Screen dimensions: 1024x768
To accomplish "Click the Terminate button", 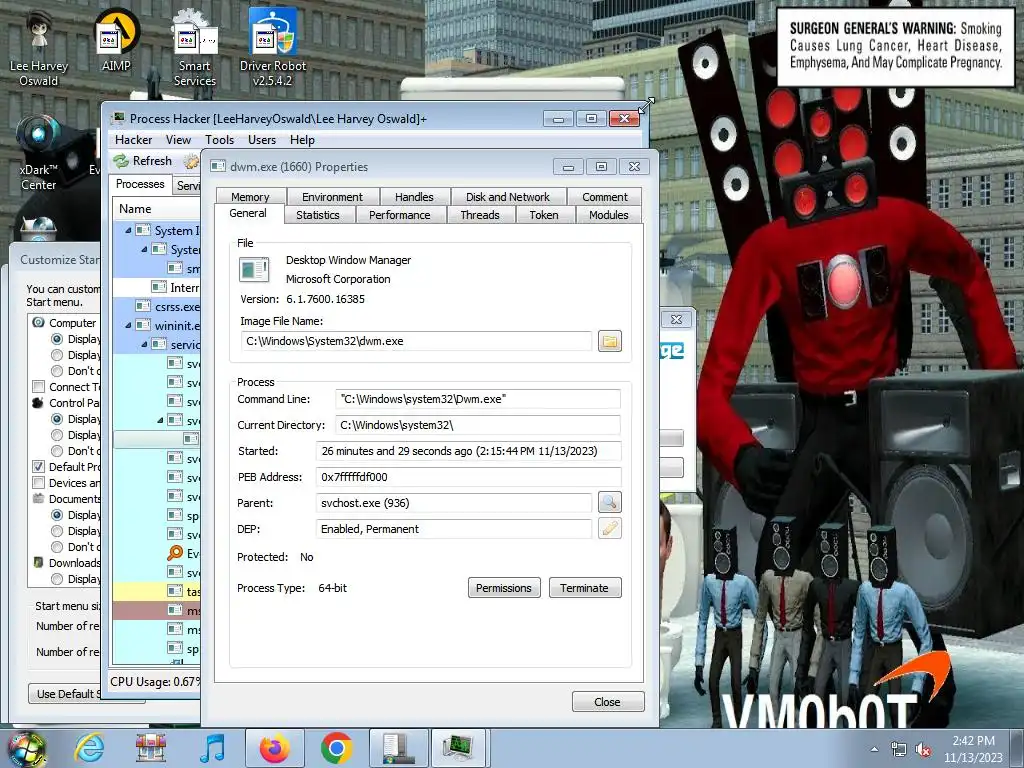I will point(584,588).
